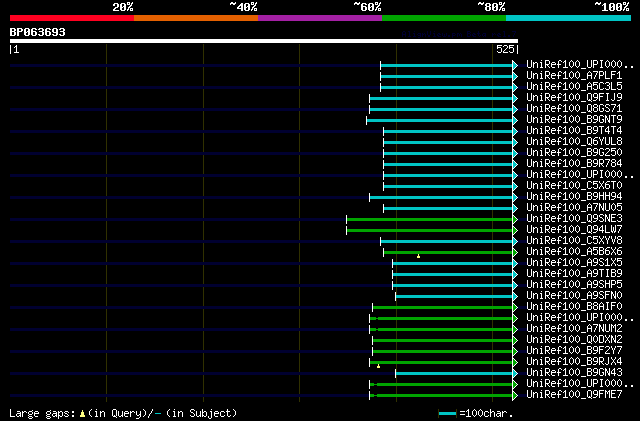
Task: Click the query end position 525 label
Action: pos(505,49)
